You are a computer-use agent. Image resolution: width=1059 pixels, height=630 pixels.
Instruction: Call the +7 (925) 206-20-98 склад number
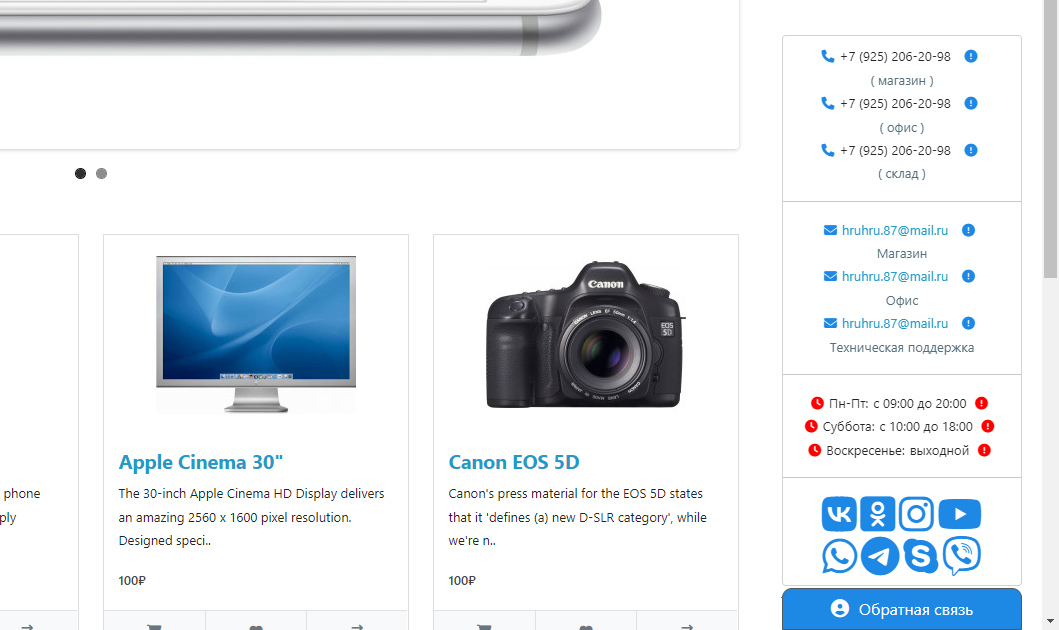(x=895, y=151)
